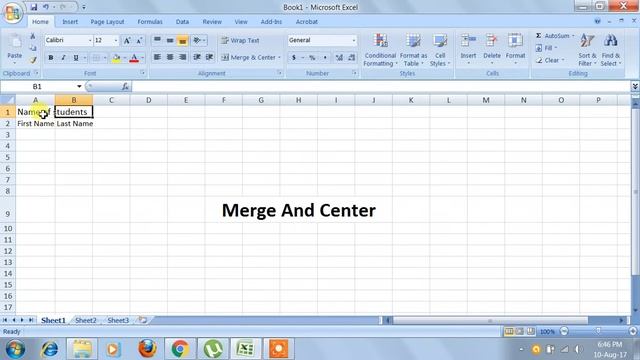Open the Clear dropdown in Editing group
This screenshot has height=360, width=640.
(550, 60)
